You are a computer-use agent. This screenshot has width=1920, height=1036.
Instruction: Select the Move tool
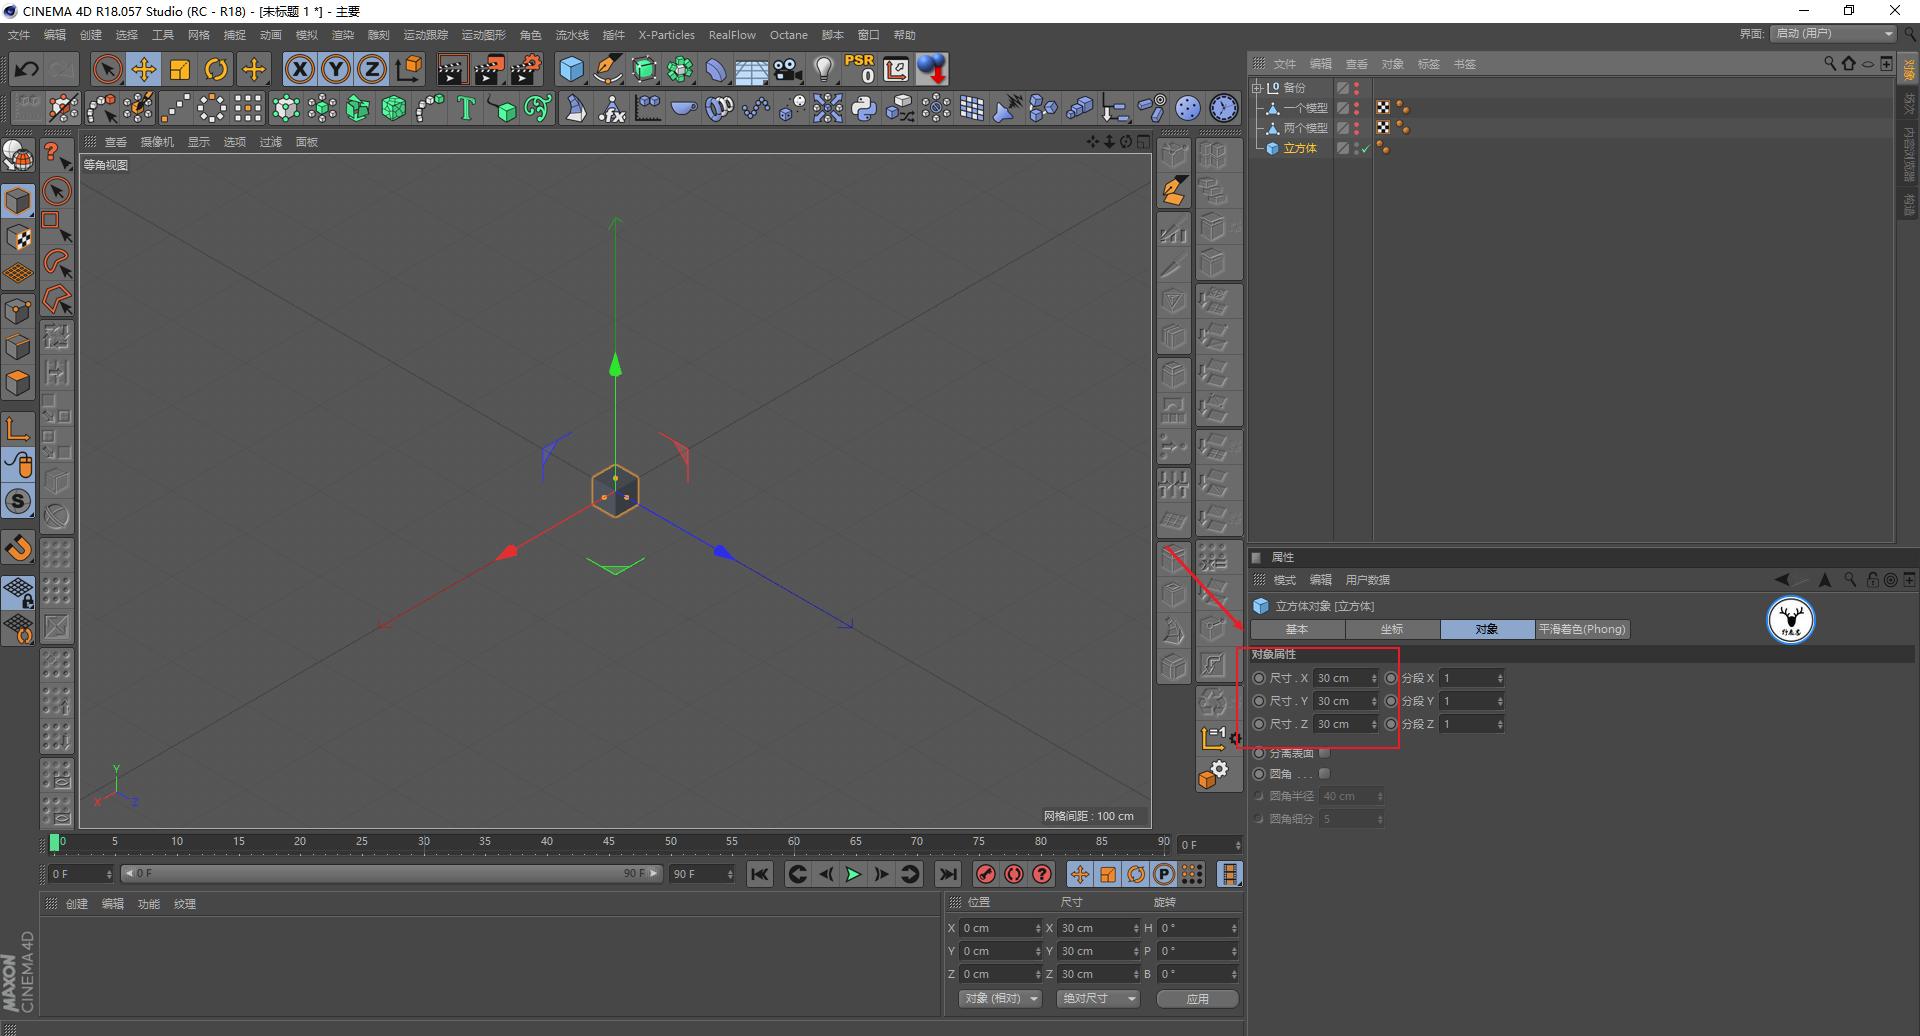[144, 69]
